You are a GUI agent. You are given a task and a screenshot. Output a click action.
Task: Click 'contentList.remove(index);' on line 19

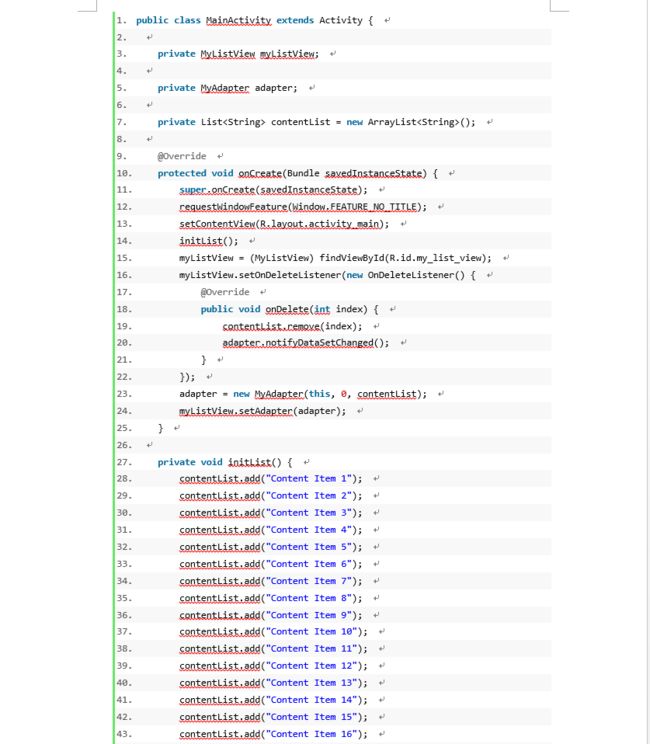292,326
